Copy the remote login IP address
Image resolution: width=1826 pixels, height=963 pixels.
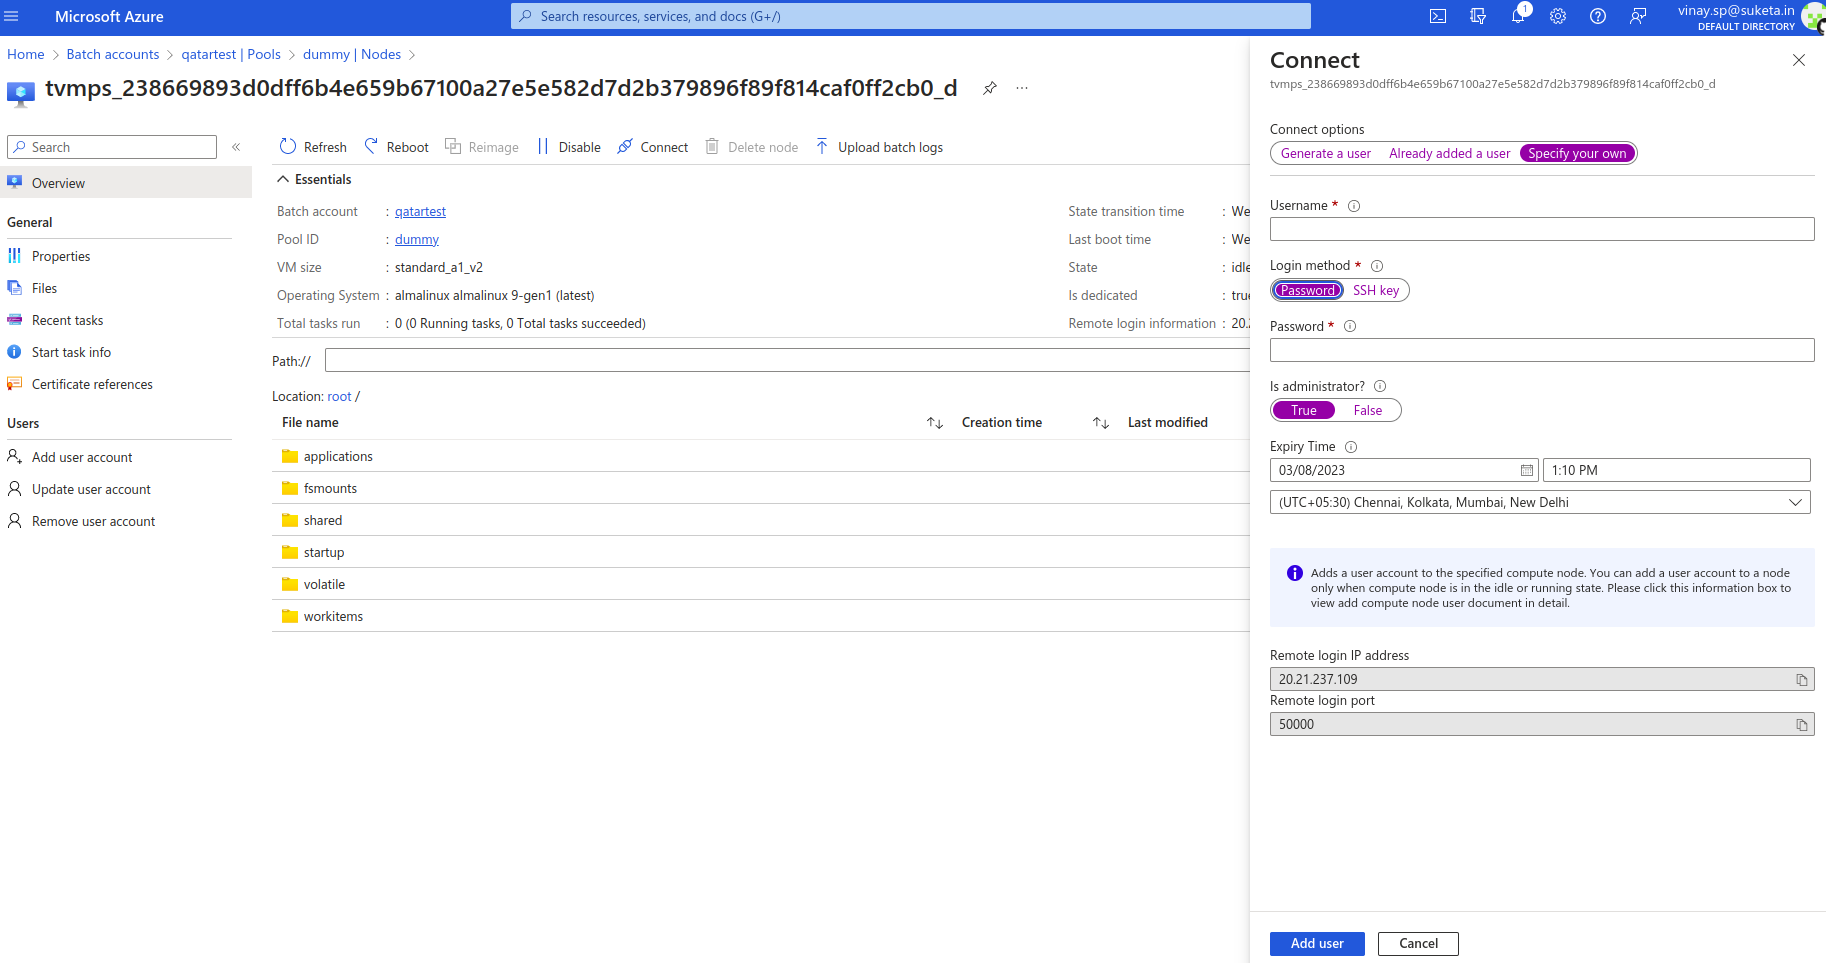1802,679
